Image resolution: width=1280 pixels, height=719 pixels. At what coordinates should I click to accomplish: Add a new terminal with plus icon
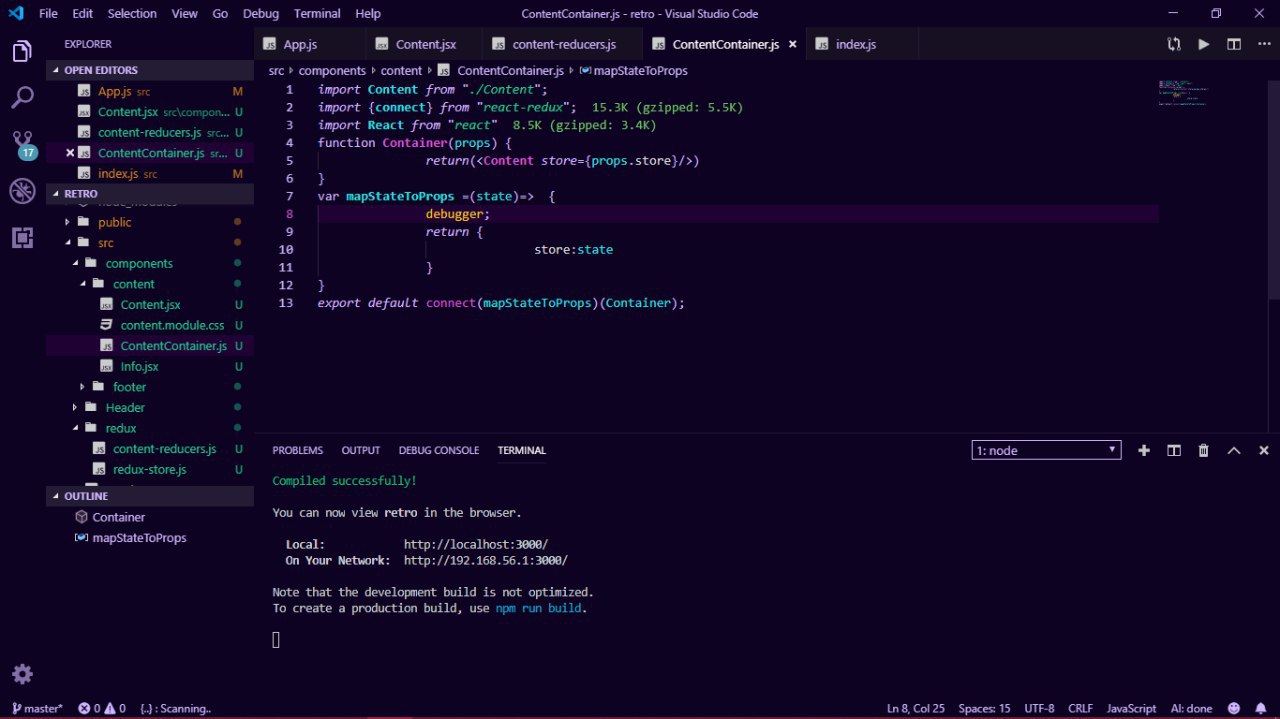tap(1144, 451)
